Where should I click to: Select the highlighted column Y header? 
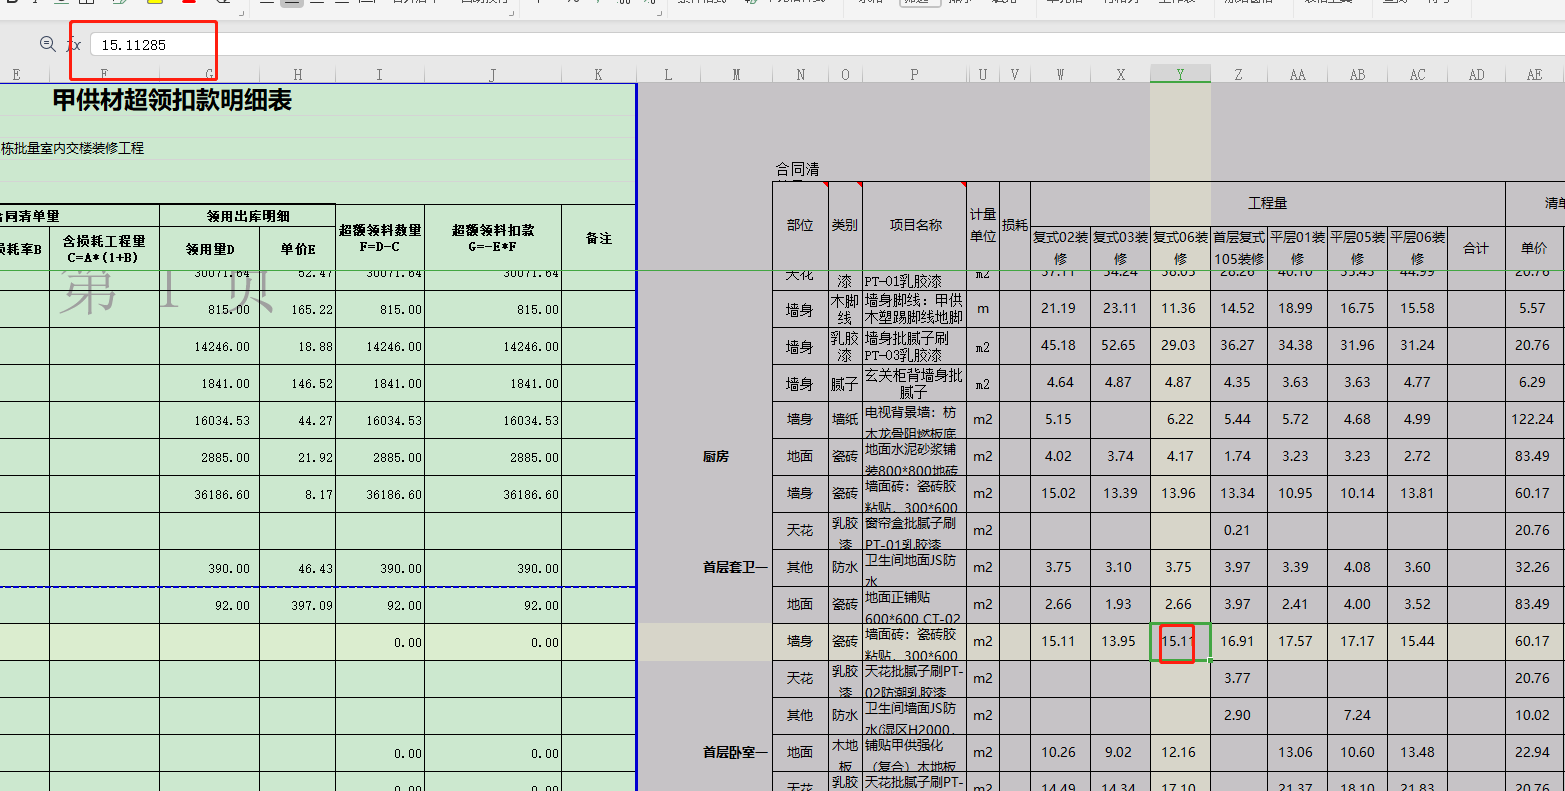click(1180, 75)
